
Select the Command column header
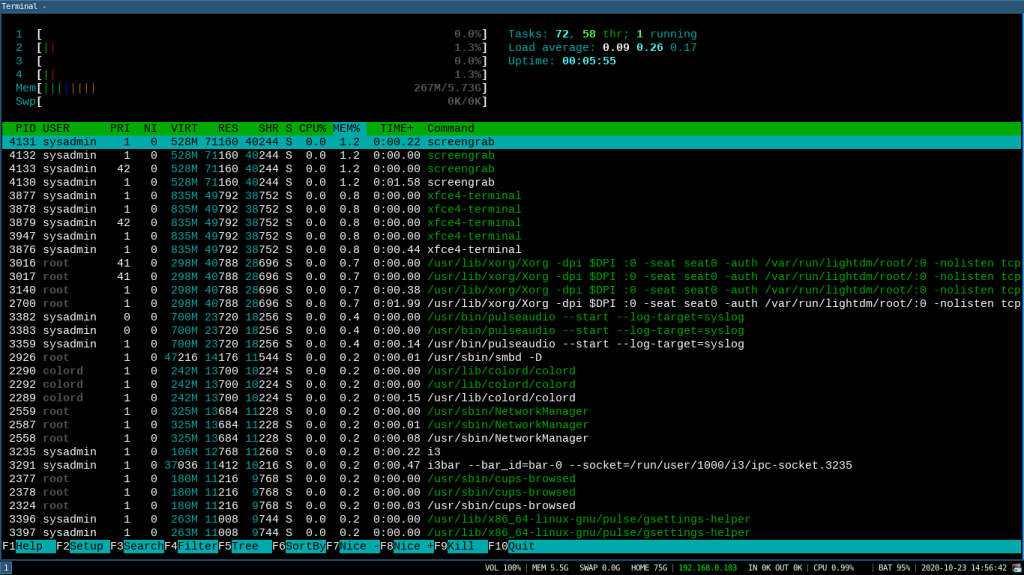pyautogui.click(x=450, y=129)
